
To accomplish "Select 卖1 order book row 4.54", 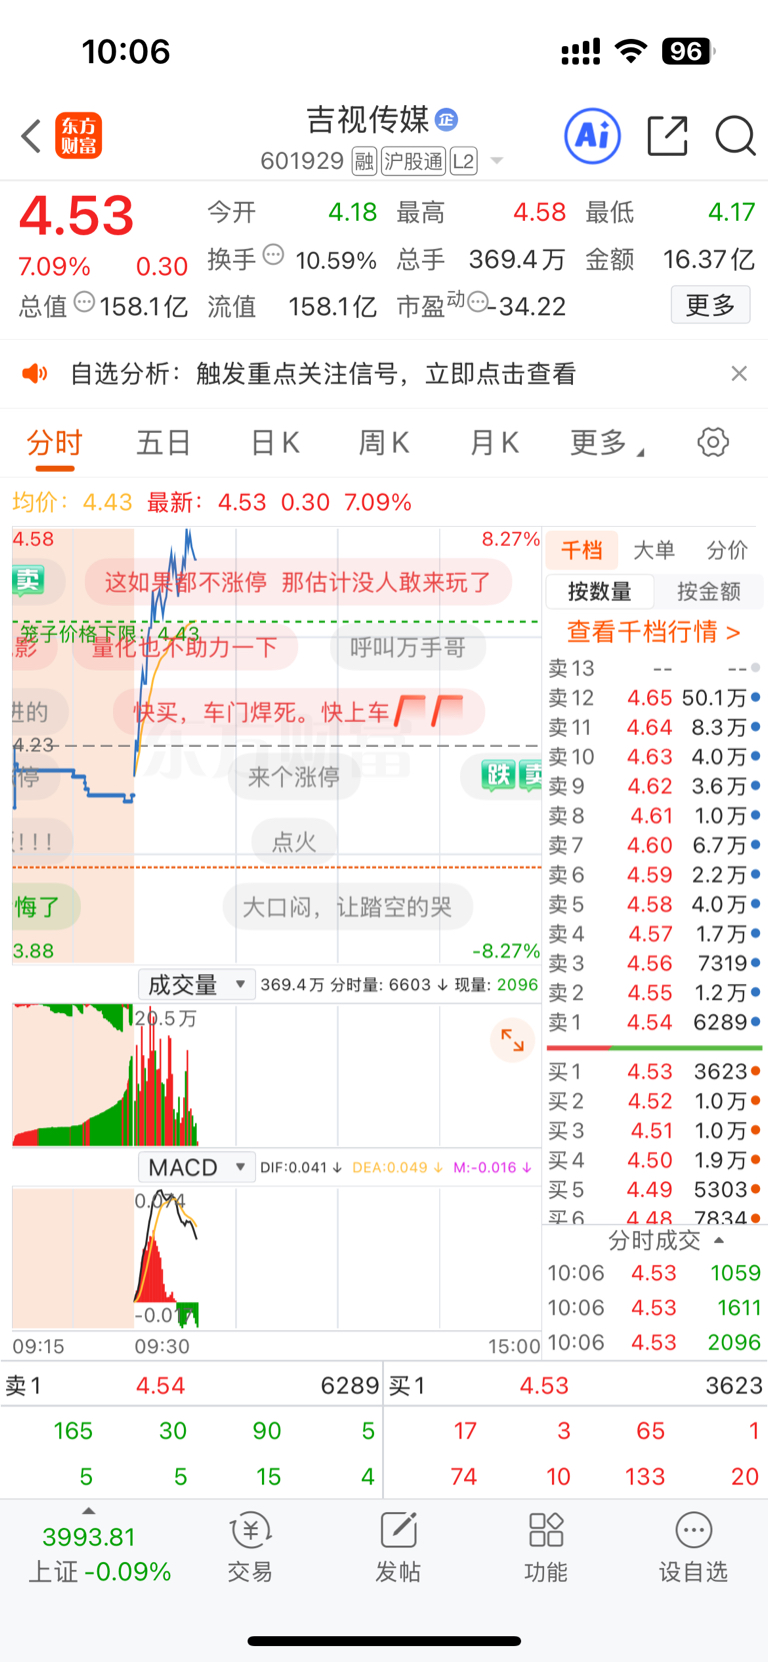I will pyautogui.click(x=654, y=1022).
